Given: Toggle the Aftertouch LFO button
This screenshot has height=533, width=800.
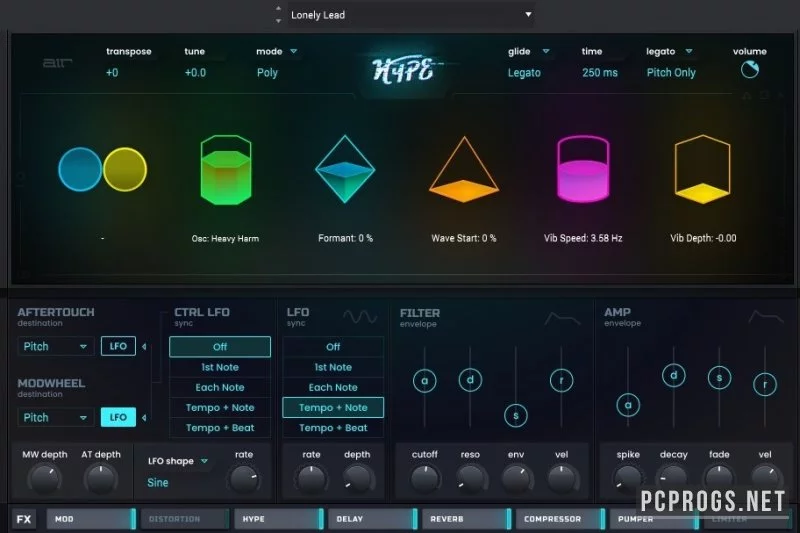Looking at the screenshot, I should tap(118, 346).
